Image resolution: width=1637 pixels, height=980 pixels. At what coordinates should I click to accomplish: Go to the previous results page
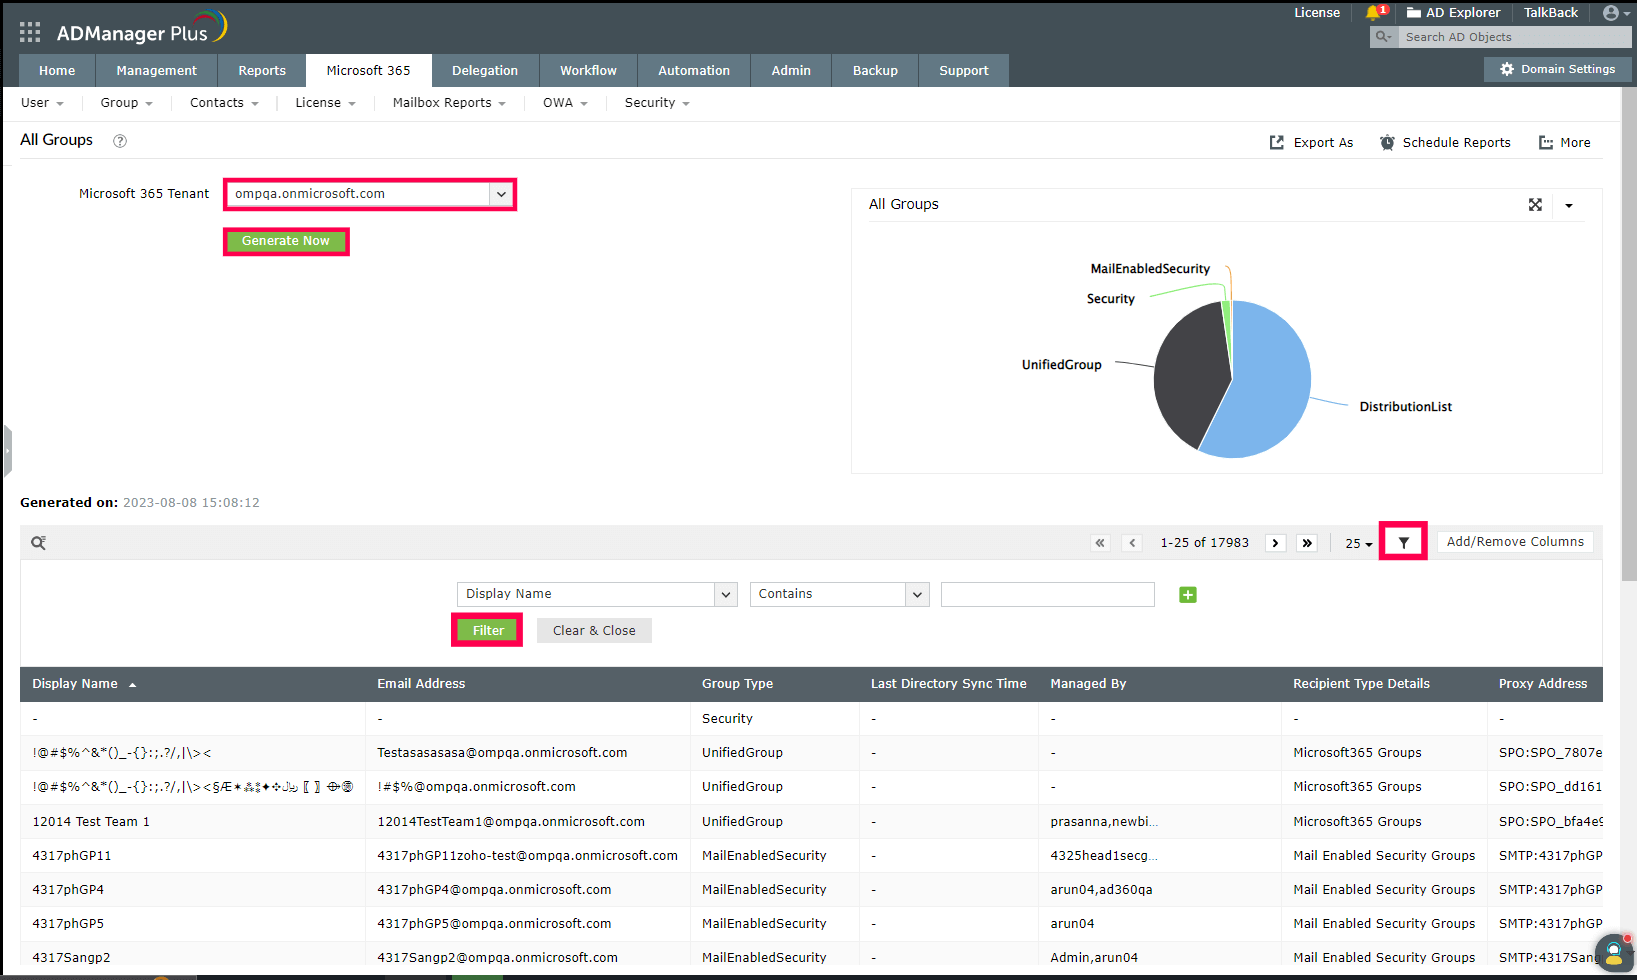pos(1132,543)
